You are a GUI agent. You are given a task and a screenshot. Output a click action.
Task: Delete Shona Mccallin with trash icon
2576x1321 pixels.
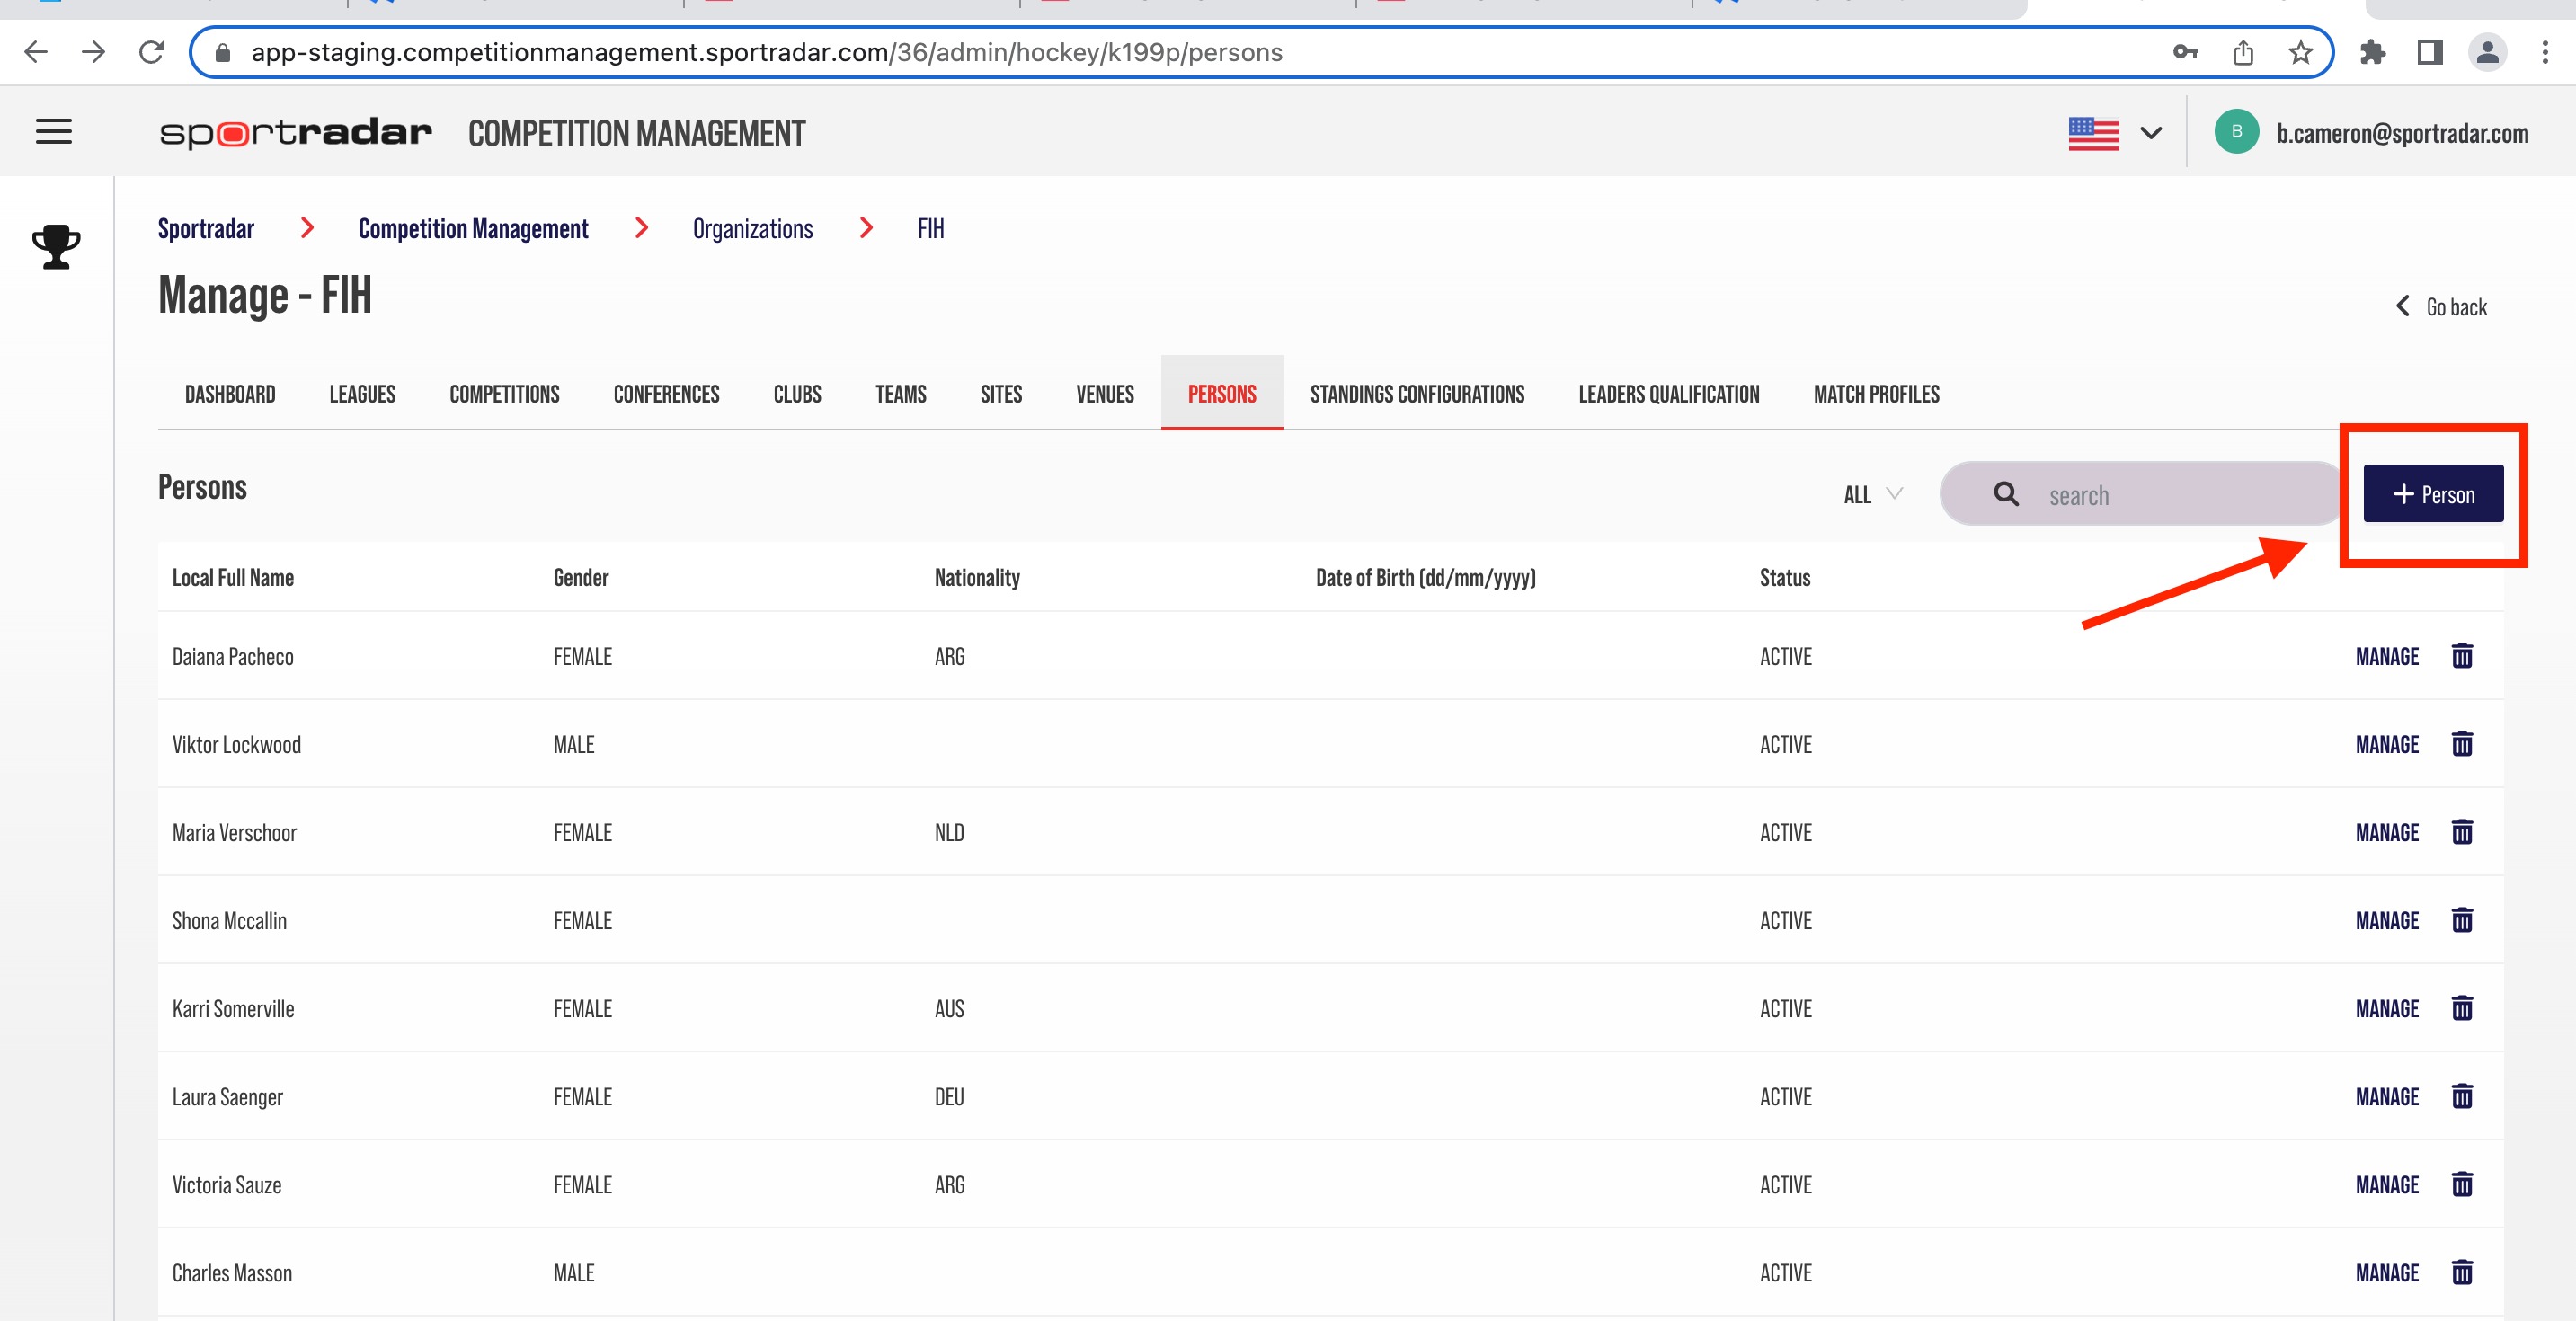point(2462,920)
